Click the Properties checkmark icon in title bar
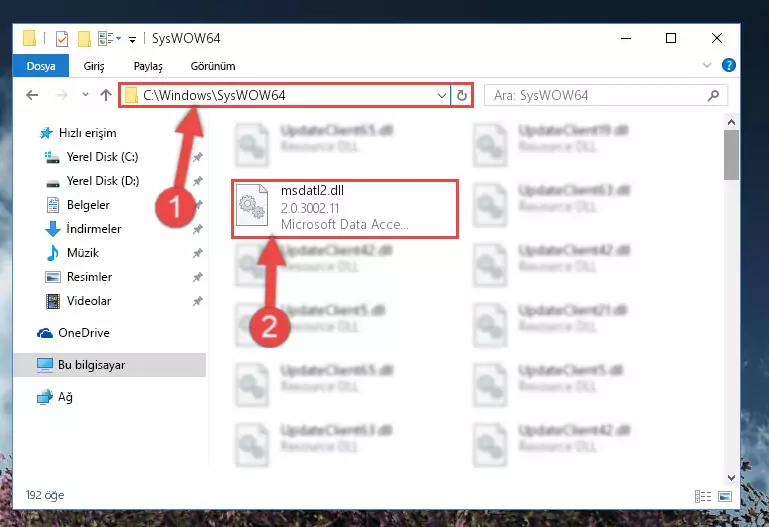 (62, 38)
